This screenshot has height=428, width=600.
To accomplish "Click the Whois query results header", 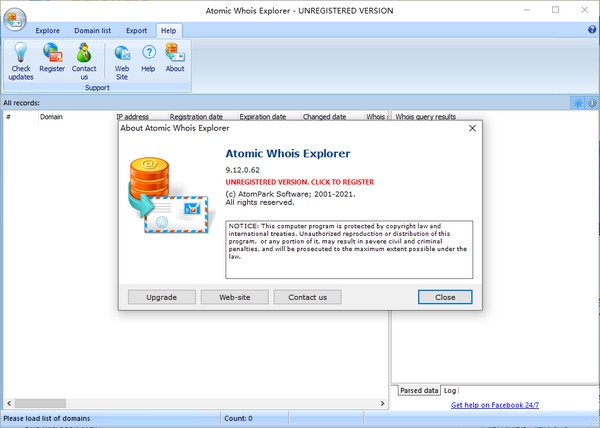I will click(x=426, y=117).
